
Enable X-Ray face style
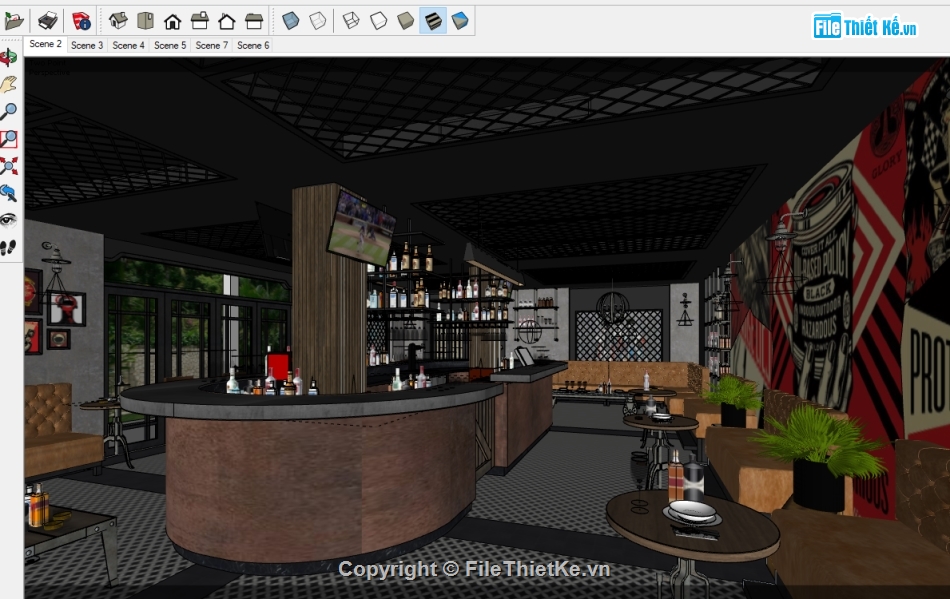tap(291, 21)
